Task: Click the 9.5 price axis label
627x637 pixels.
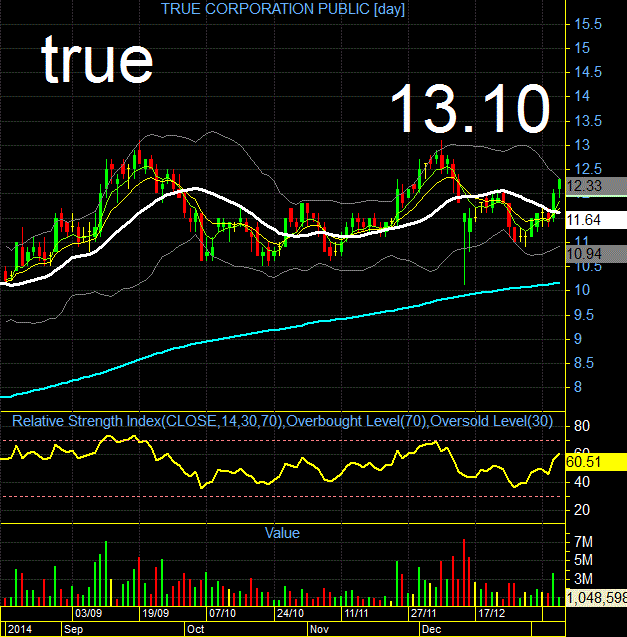Action: (584, 315)
